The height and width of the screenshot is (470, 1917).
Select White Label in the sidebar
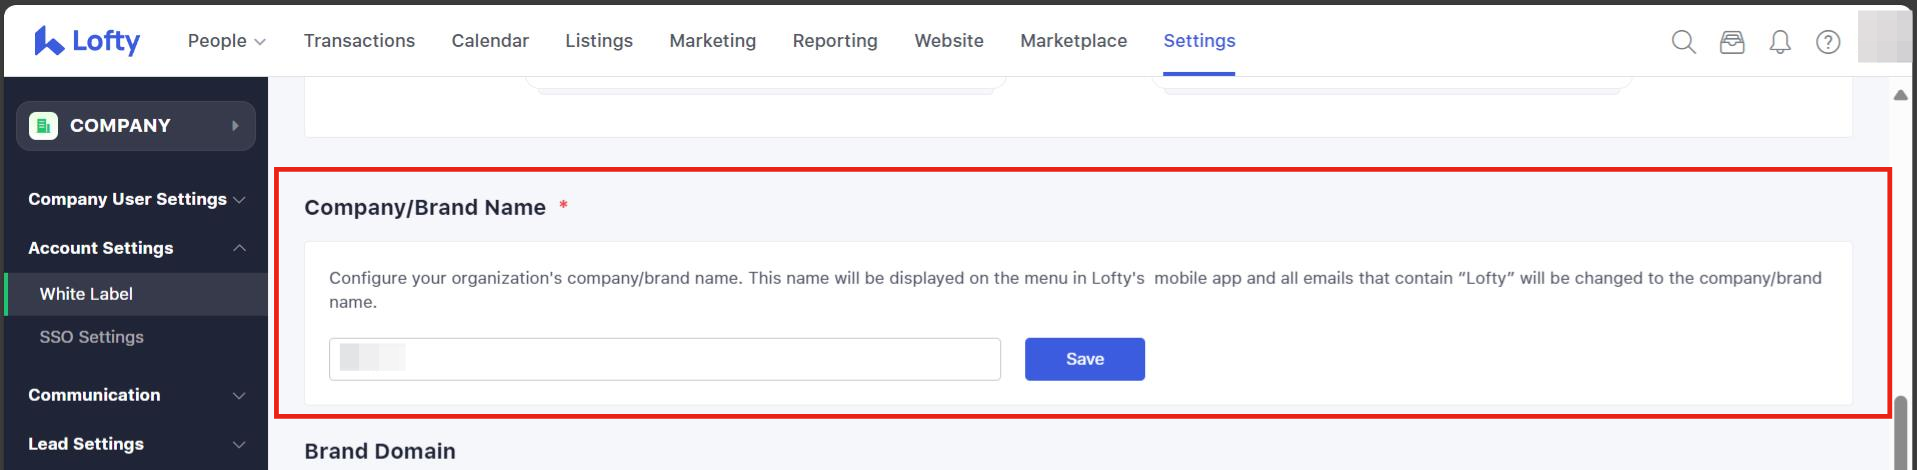click(x=86, y=294)
